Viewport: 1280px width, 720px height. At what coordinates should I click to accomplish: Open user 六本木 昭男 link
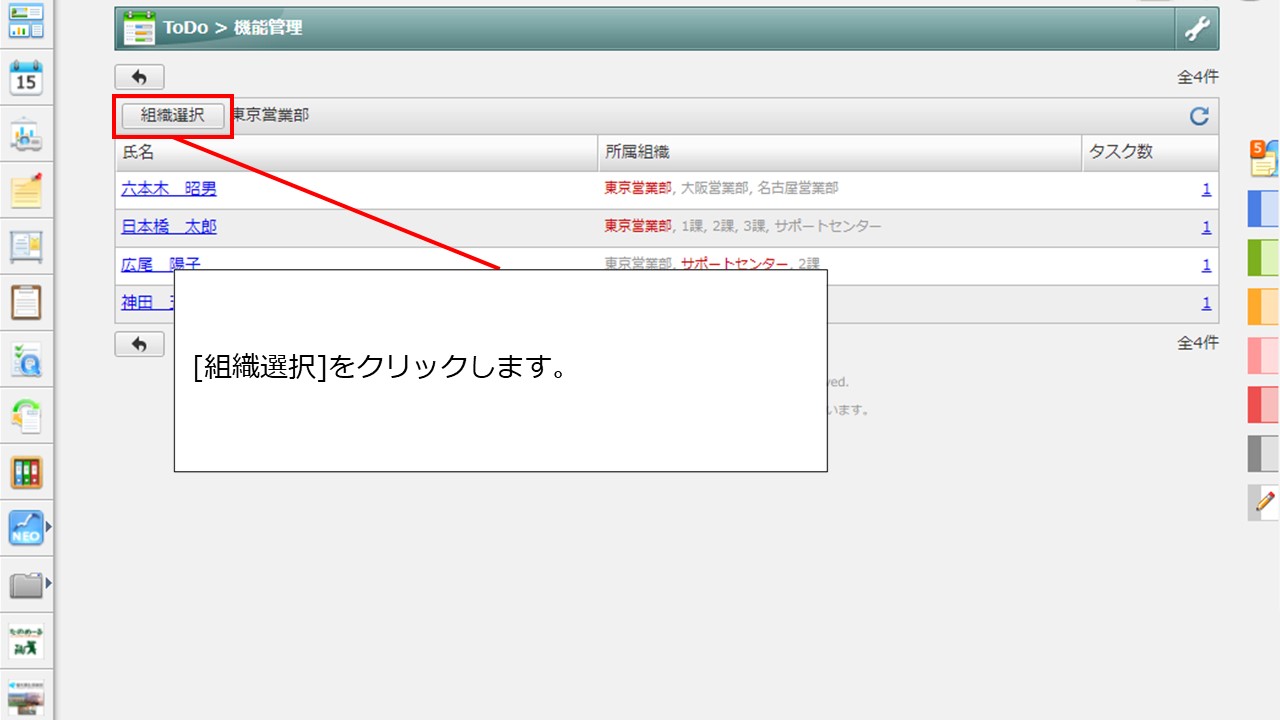point(169,188)
